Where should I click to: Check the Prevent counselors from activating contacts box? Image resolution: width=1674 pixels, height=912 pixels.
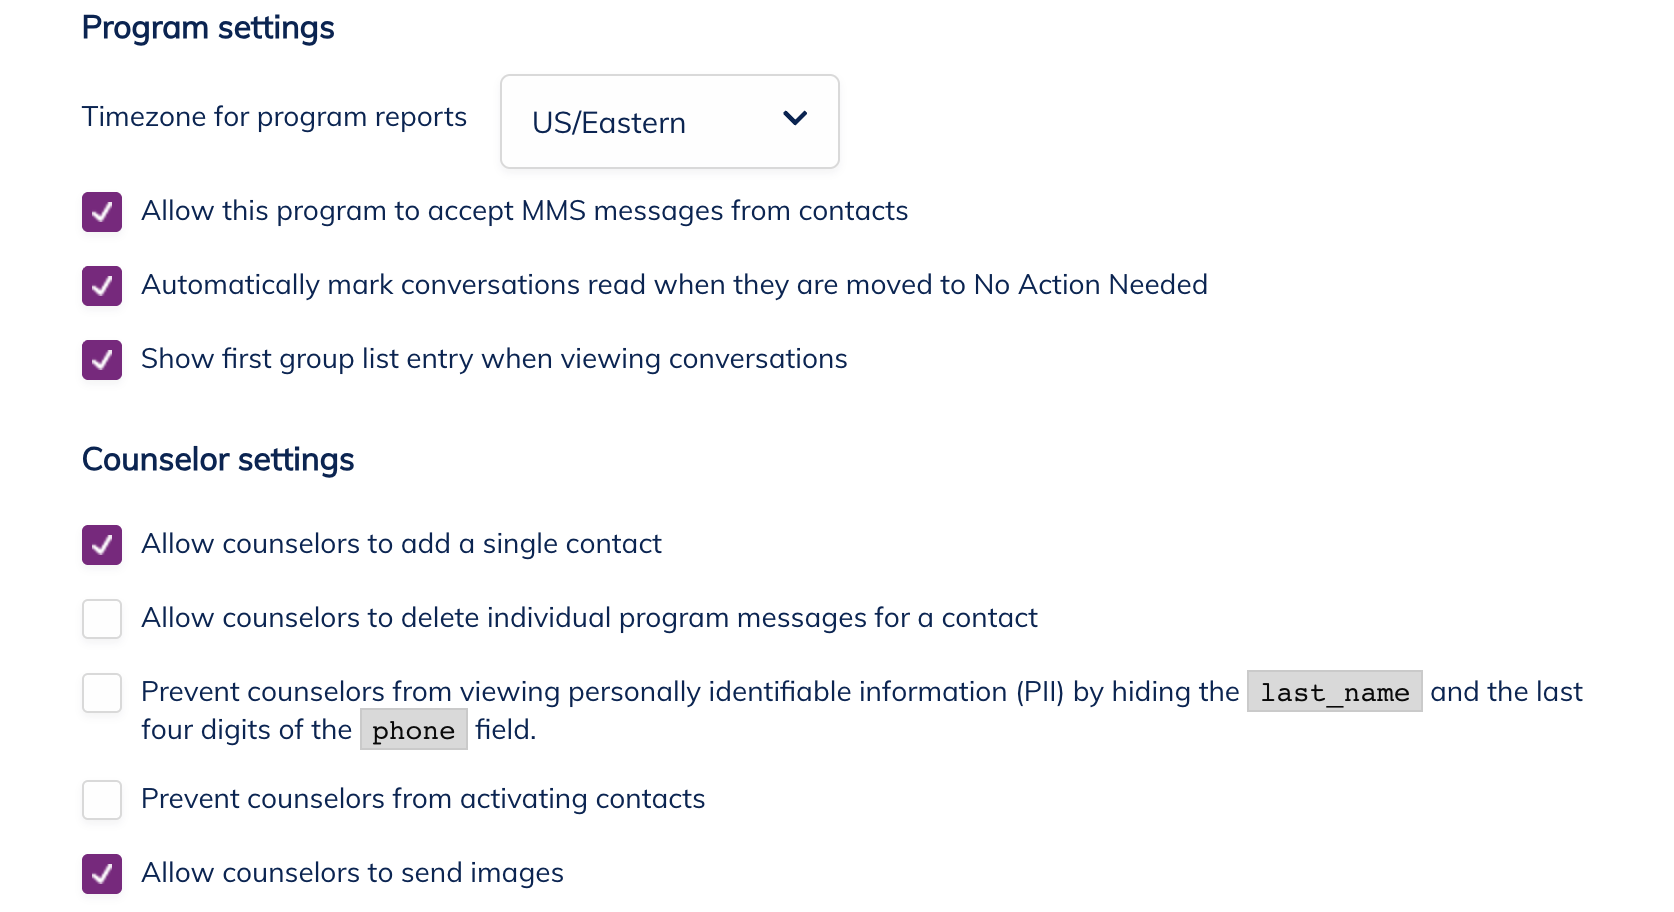(102, 800)
